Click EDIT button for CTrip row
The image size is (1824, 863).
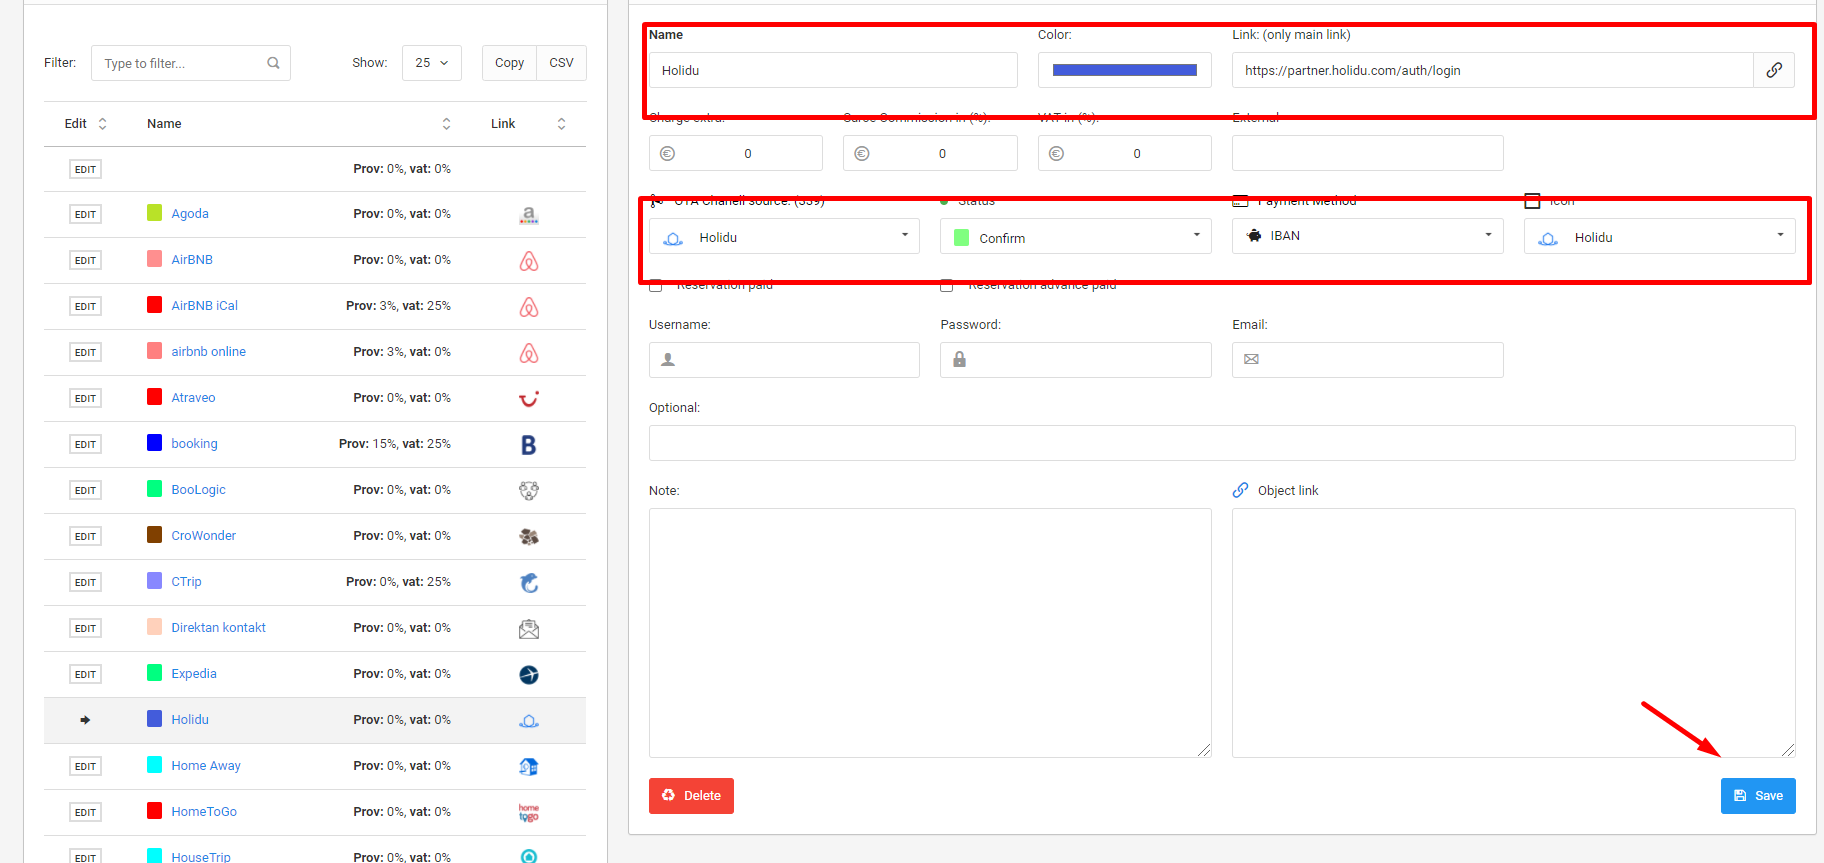[85, 583]
